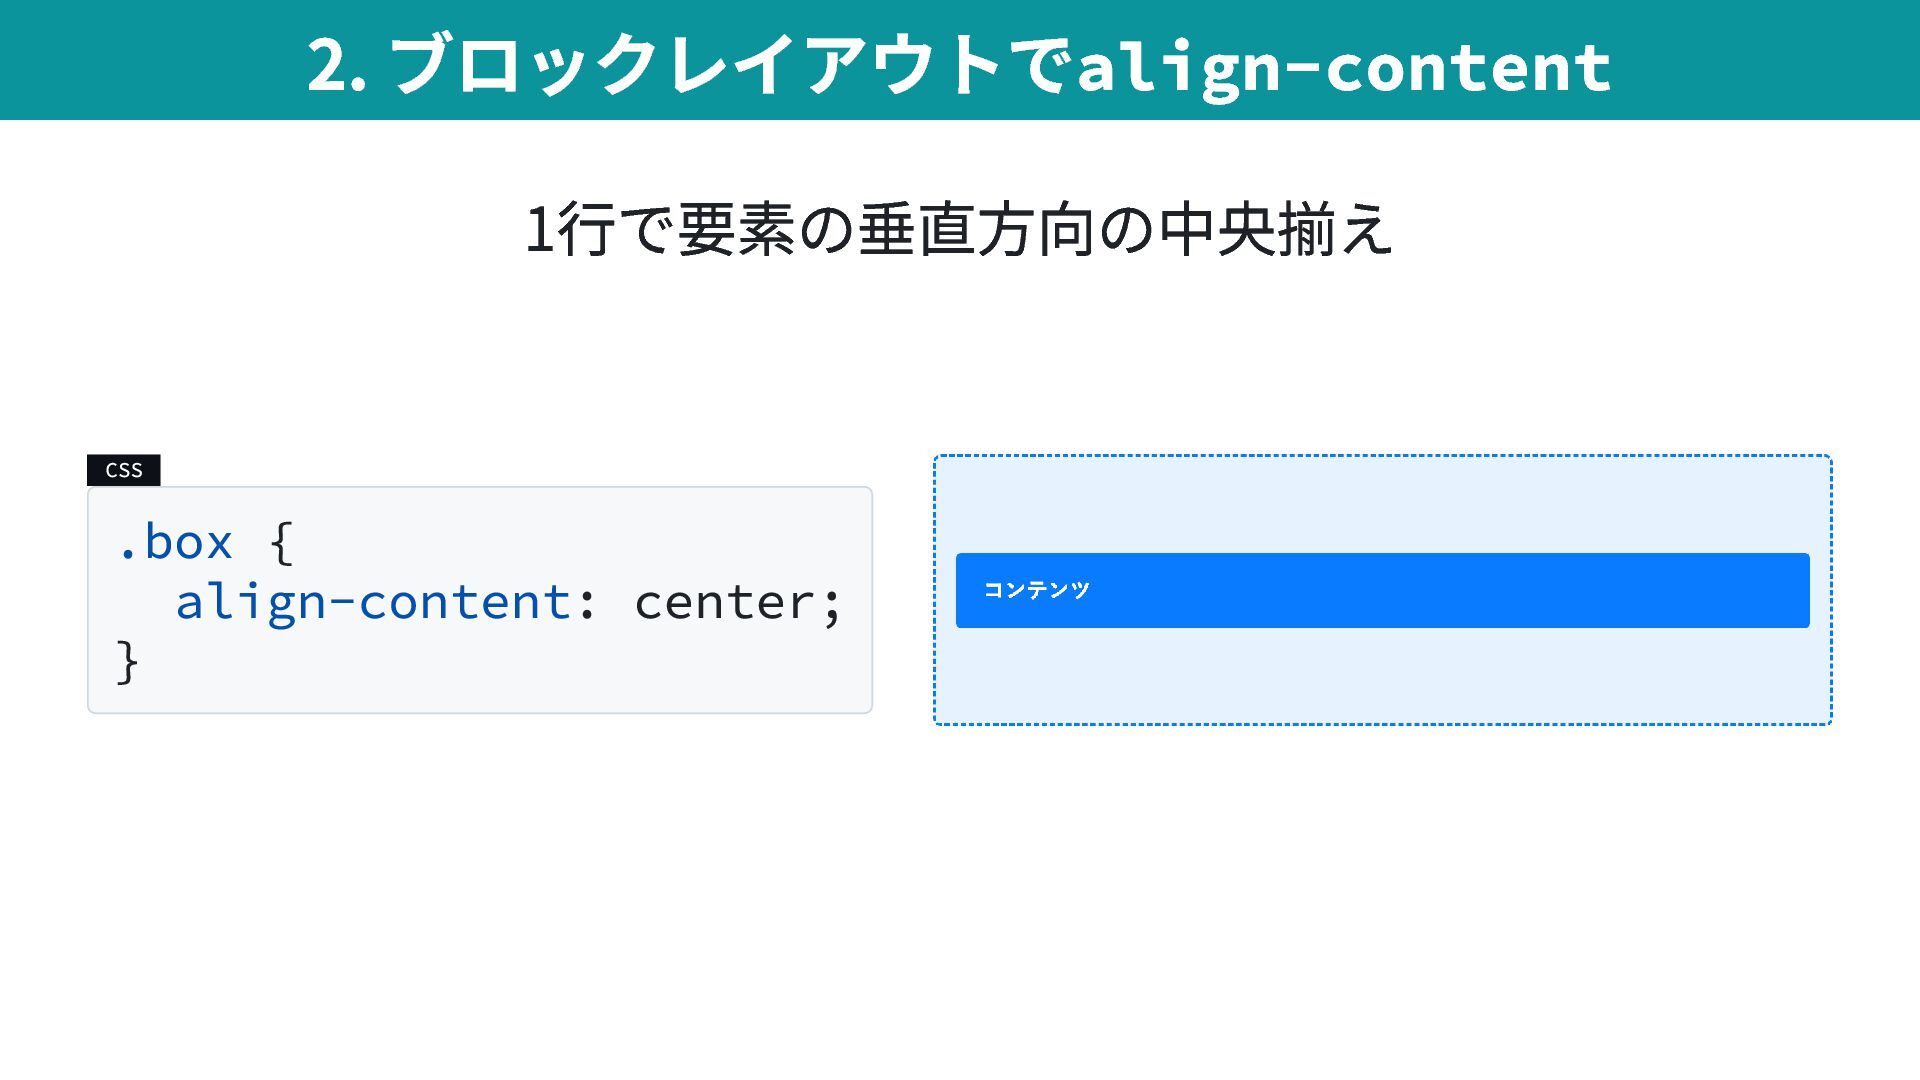
Task: Click the コンテンツ text label
Action: coord(1036,590)
